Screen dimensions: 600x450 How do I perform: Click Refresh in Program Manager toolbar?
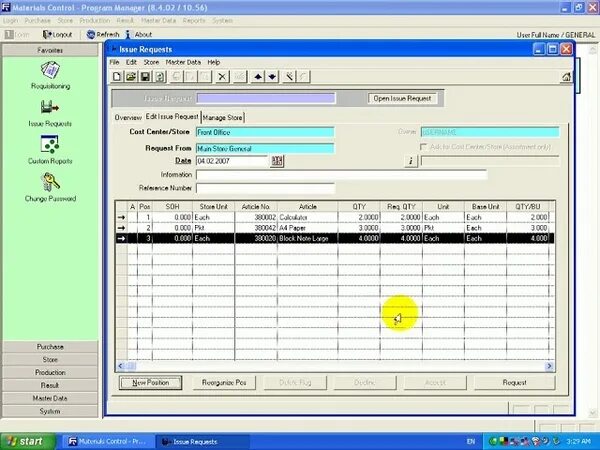point(103,34)
